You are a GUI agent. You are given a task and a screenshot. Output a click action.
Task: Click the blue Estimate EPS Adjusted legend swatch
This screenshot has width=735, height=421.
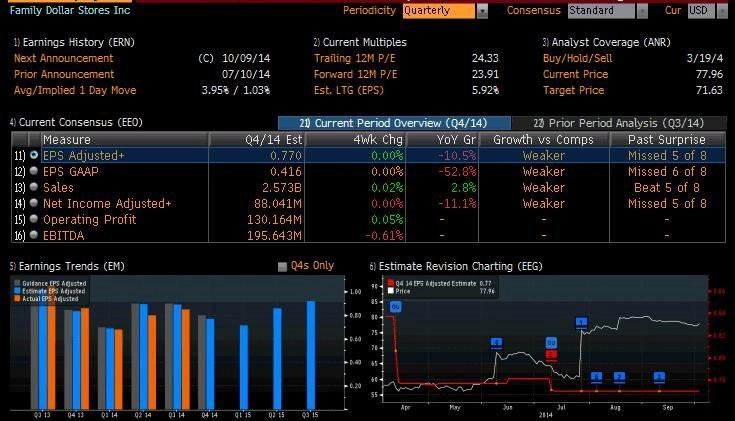[x=17, y=291]
